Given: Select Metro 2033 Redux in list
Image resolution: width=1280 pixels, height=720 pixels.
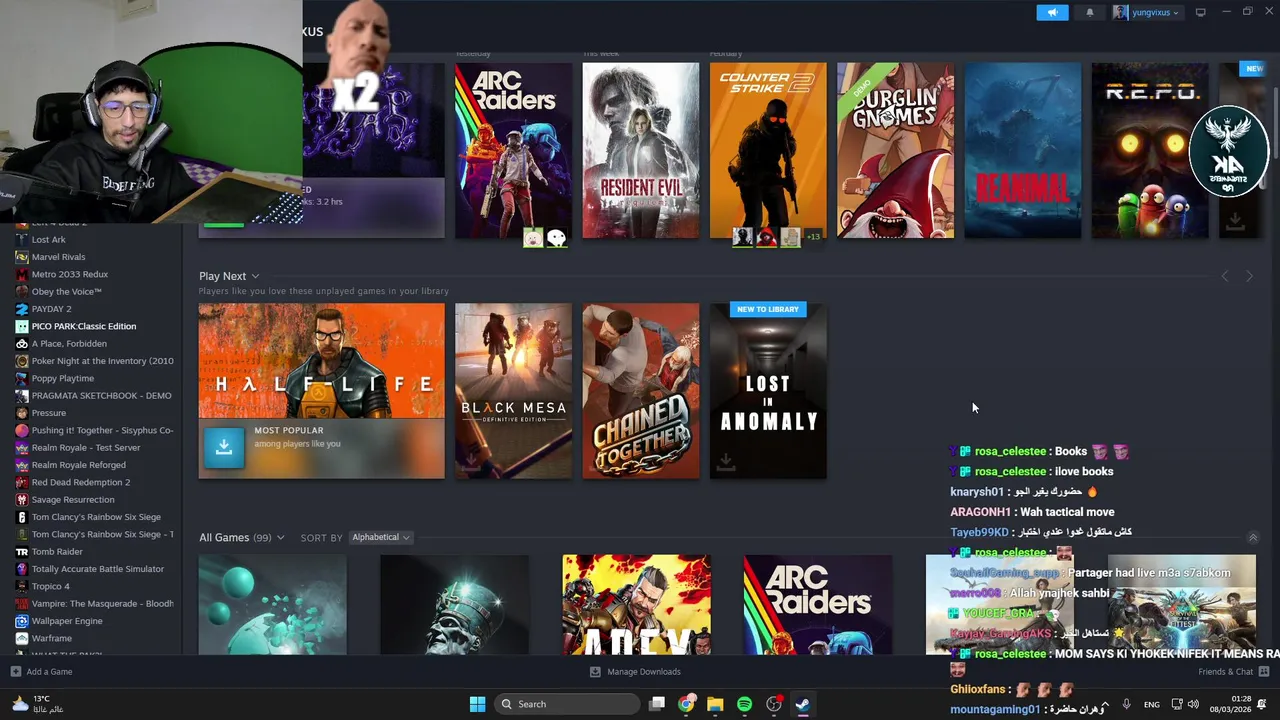Looking at the screenshot, I should tap(69, 274).
